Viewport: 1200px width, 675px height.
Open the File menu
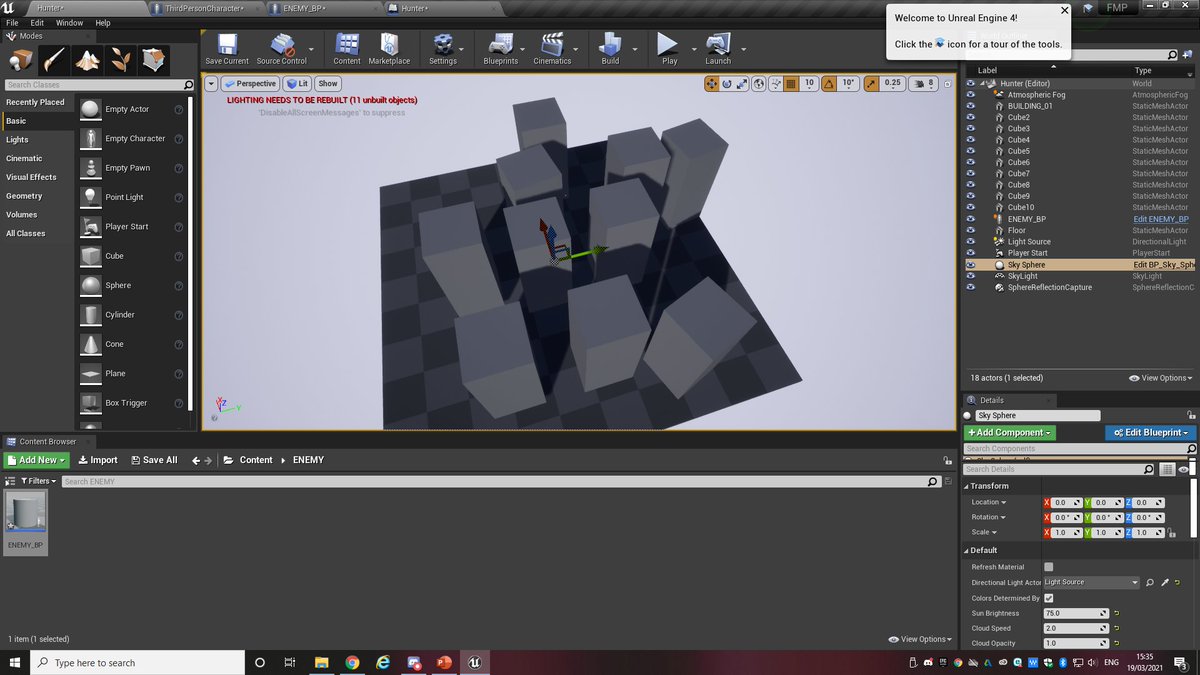[12, 22]
